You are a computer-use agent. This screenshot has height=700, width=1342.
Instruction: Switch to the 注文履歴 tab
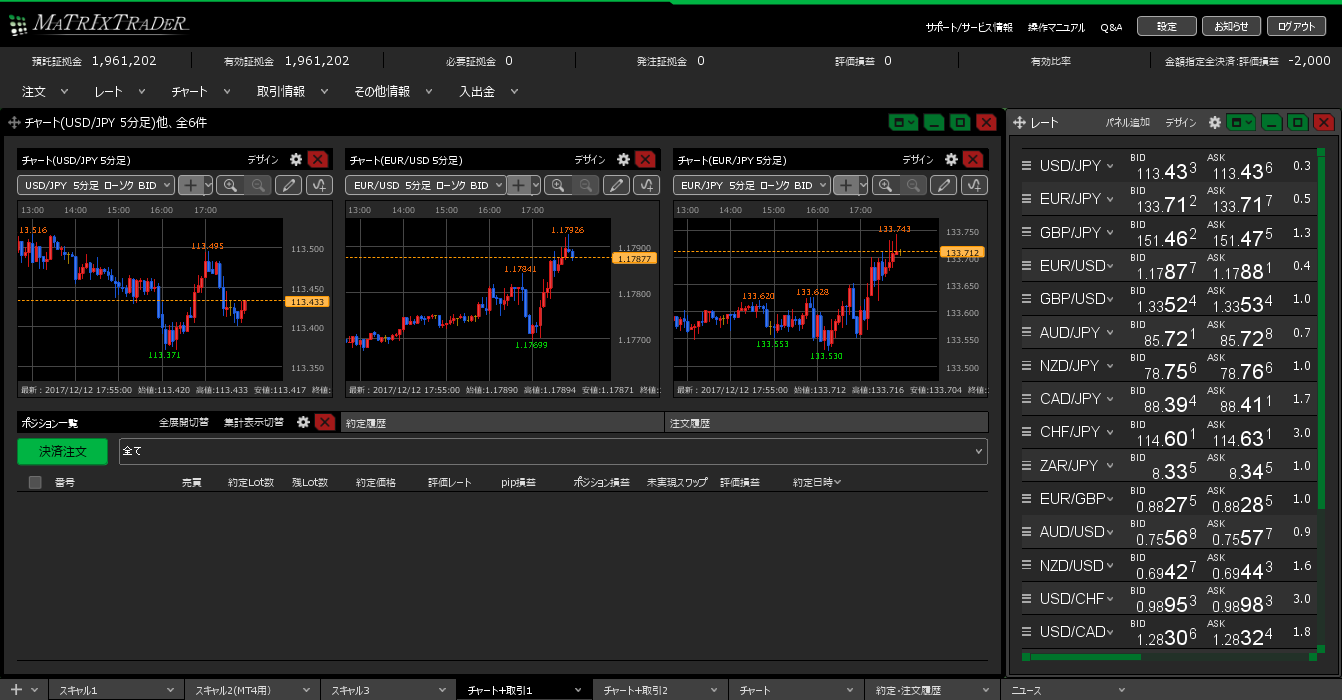coord(826,423)
